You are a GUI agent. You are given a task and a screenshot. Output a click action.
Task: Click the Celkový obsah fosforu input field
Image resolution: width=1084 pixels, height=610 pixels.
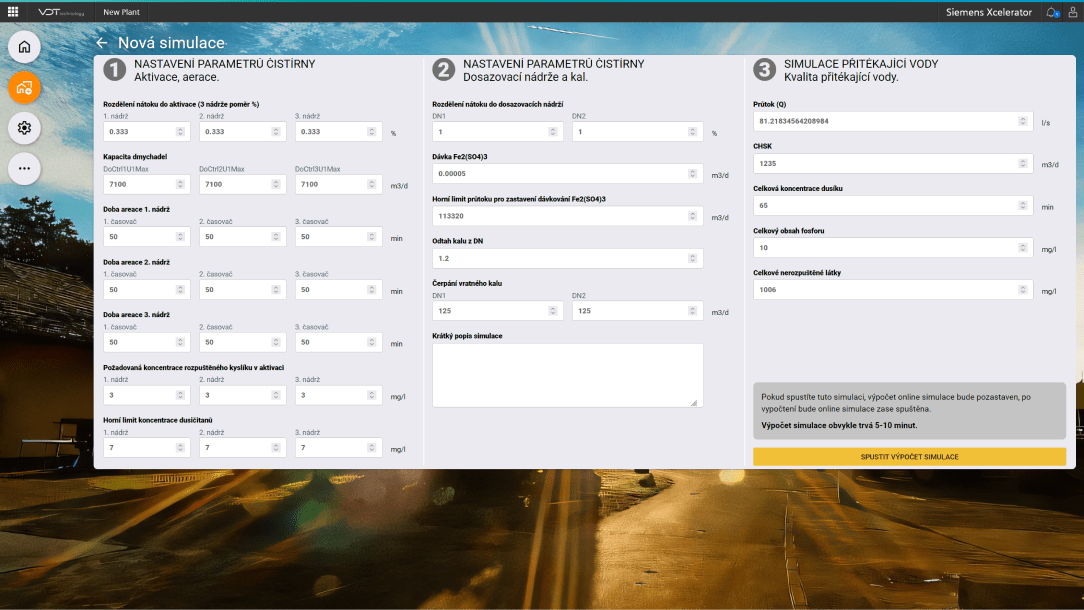[885, 247]
